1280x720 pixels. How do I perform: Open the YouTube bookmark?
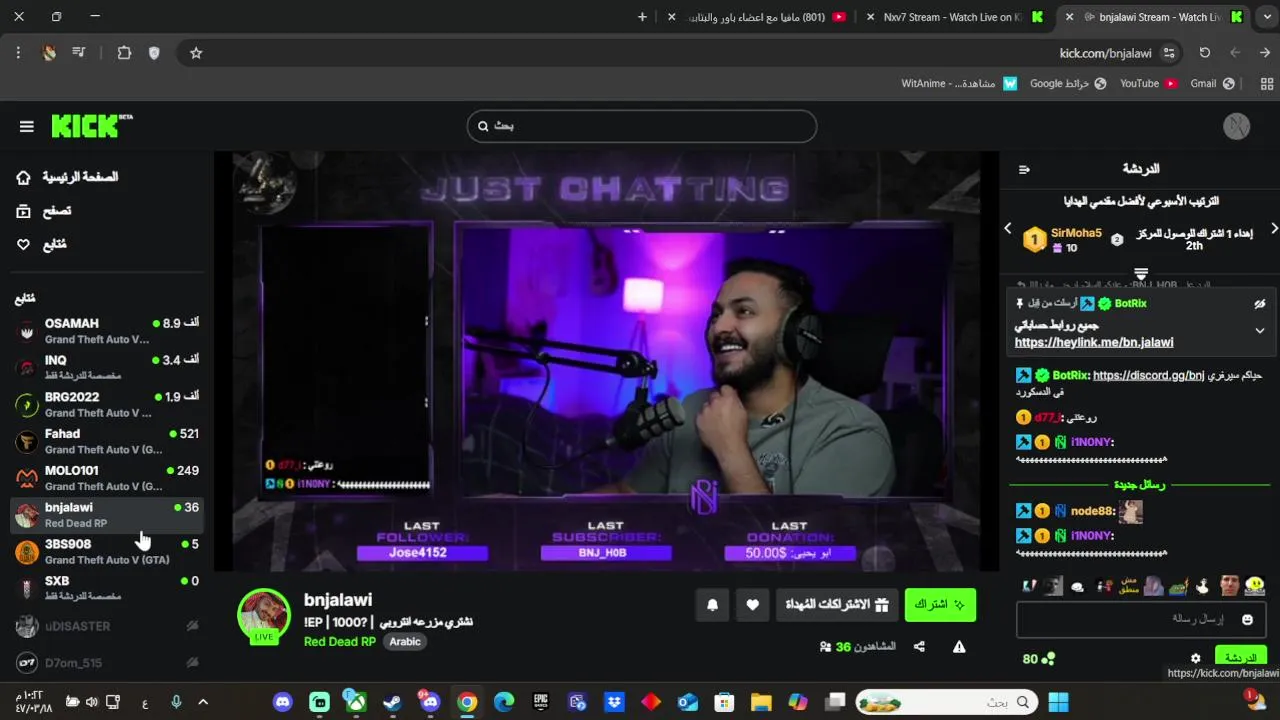[1148, 84]
